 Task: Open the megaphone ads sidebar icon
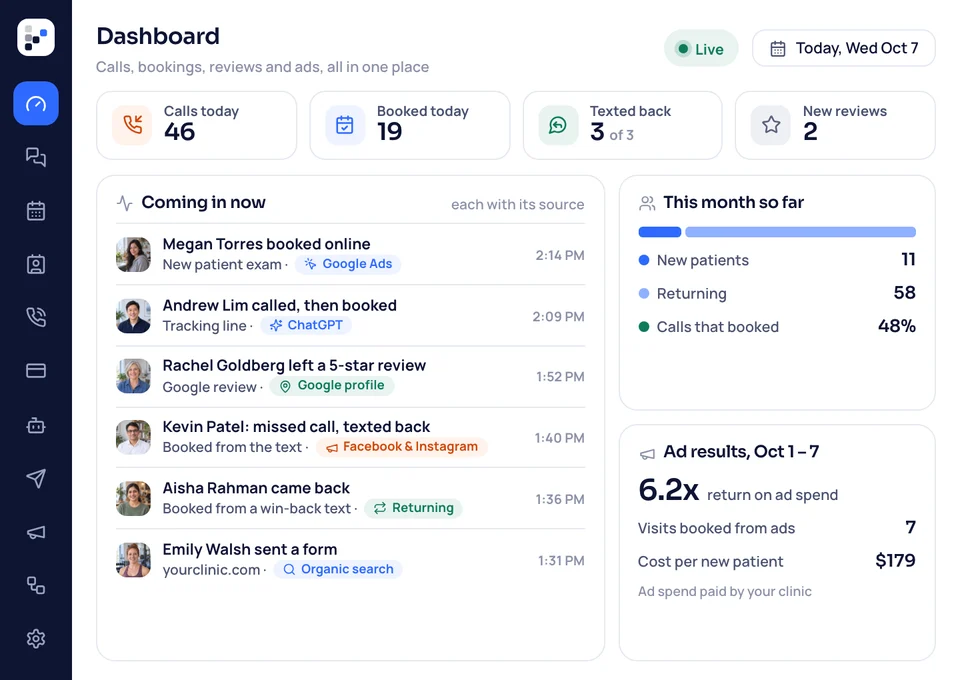(36, 532)
